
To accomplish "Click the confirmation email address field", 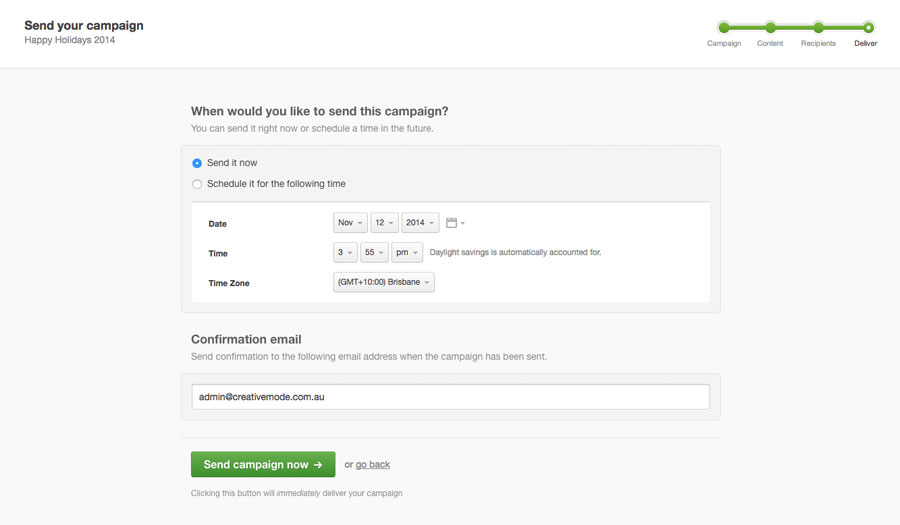I will pyautogui.click(x=451, y=397).
